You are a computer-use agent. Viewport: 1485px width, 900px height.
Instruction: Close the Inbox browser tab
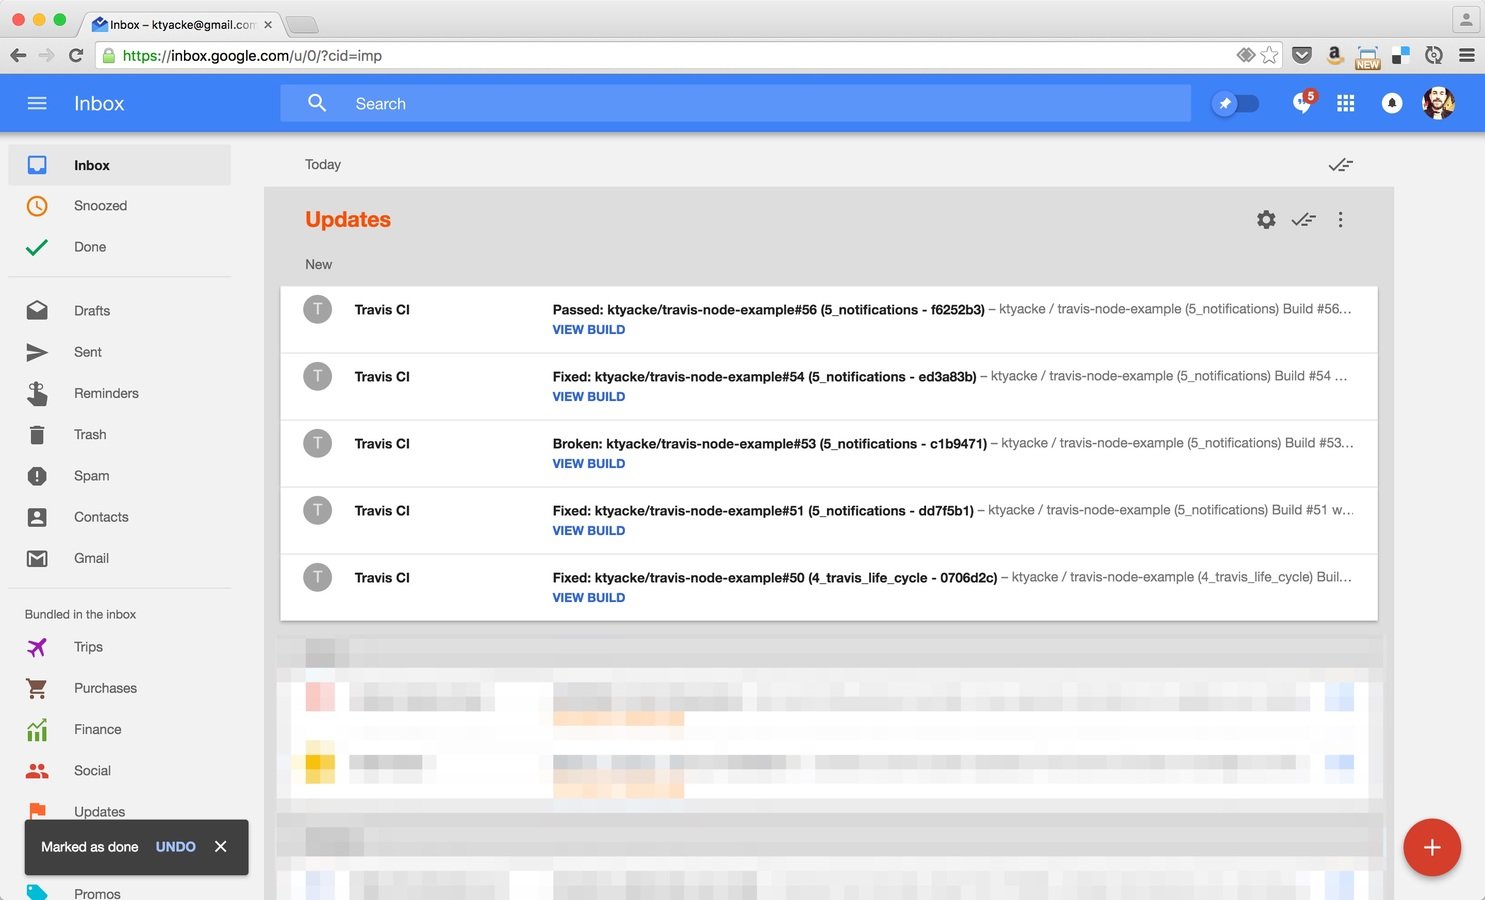coord(267,25)
